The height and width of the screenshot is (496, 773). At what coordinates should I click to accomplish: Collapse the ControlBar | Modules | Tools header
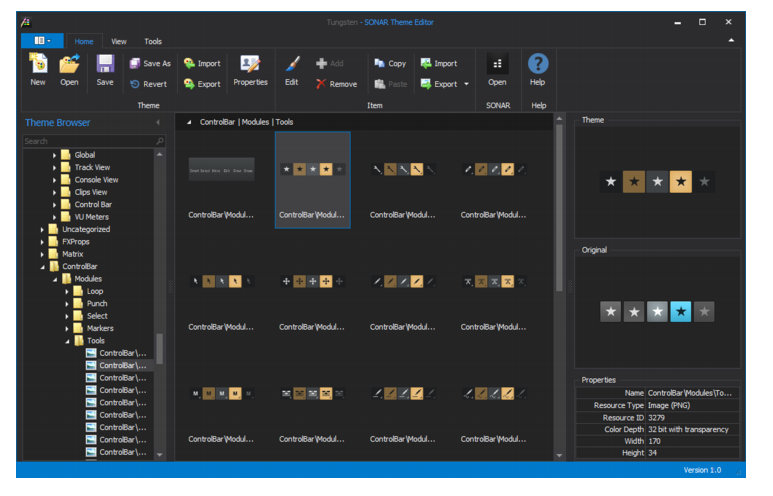coord(190,122)
